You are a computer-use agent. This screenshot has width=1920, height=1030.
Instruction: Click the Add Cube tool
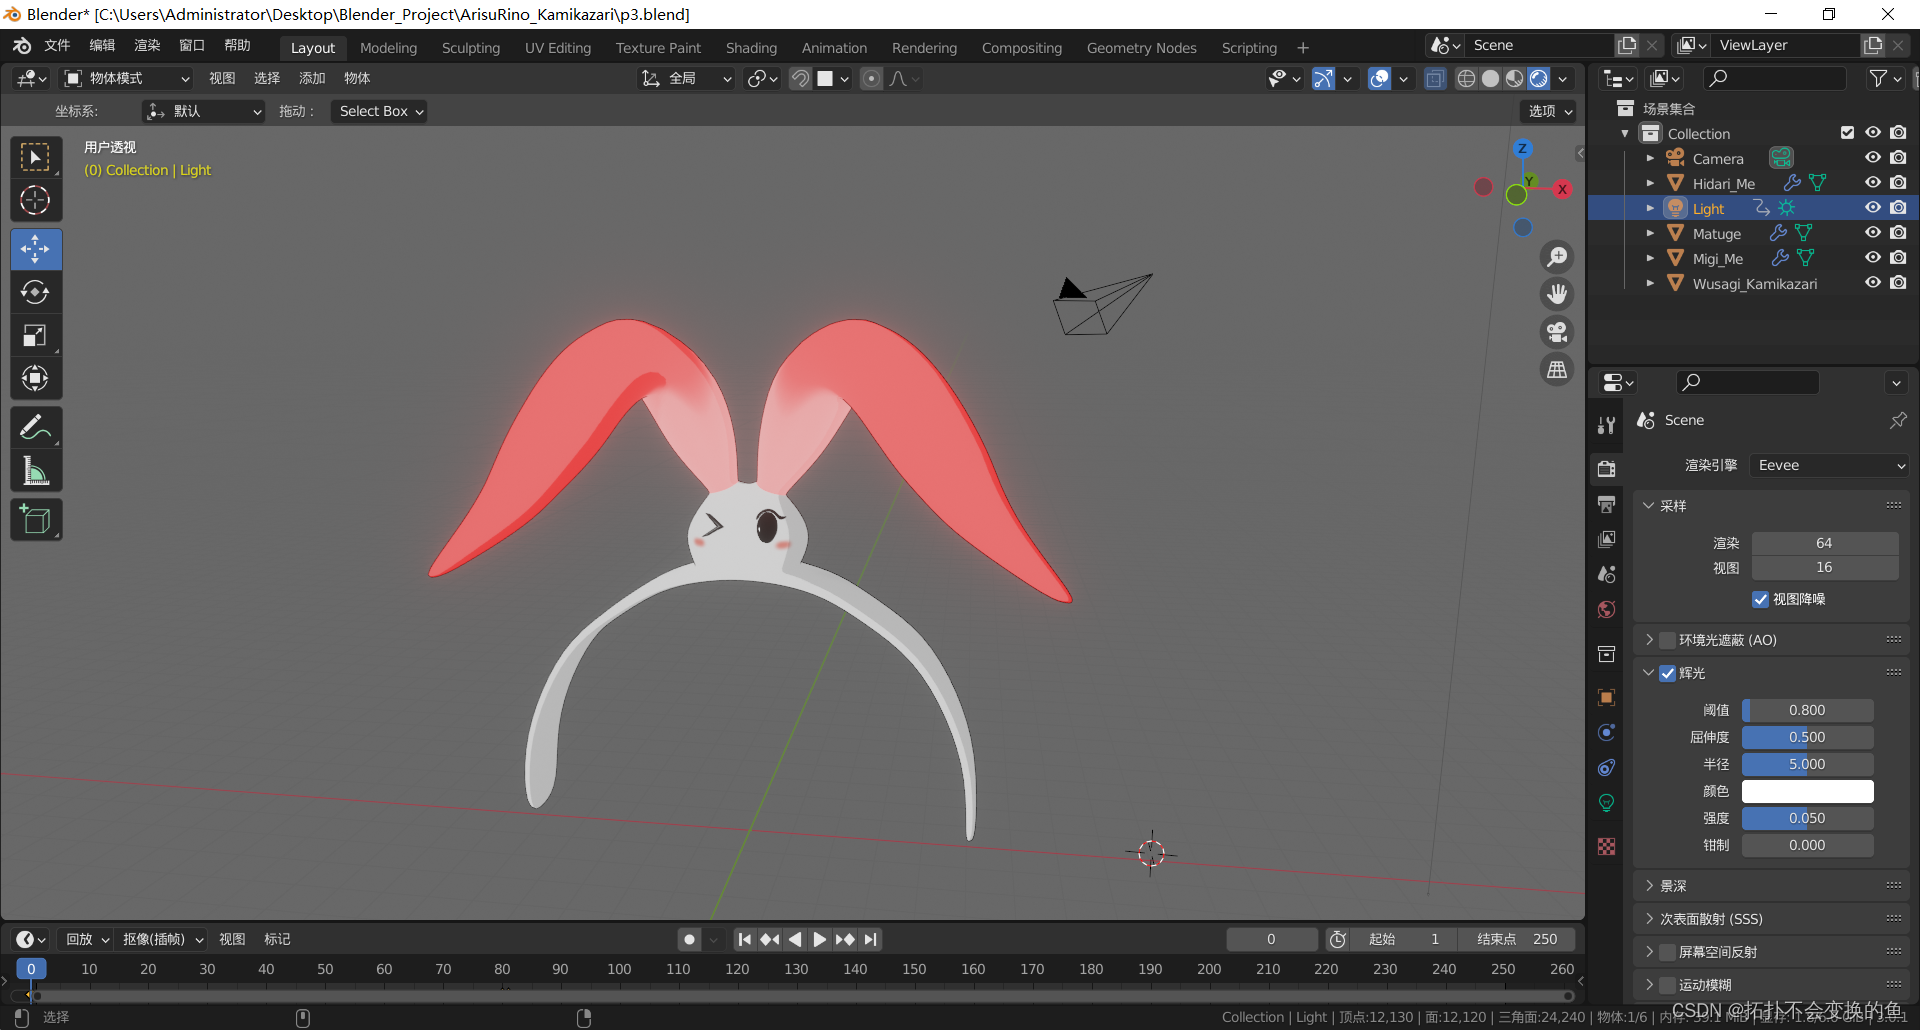[x=36, y=520]
